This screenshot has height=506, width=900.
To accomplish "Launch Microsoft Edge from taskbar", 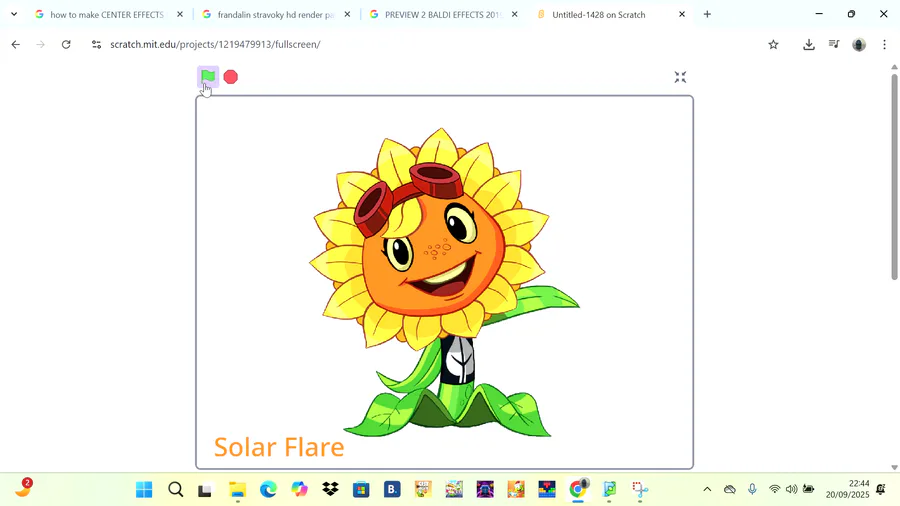I will [268, 489].
